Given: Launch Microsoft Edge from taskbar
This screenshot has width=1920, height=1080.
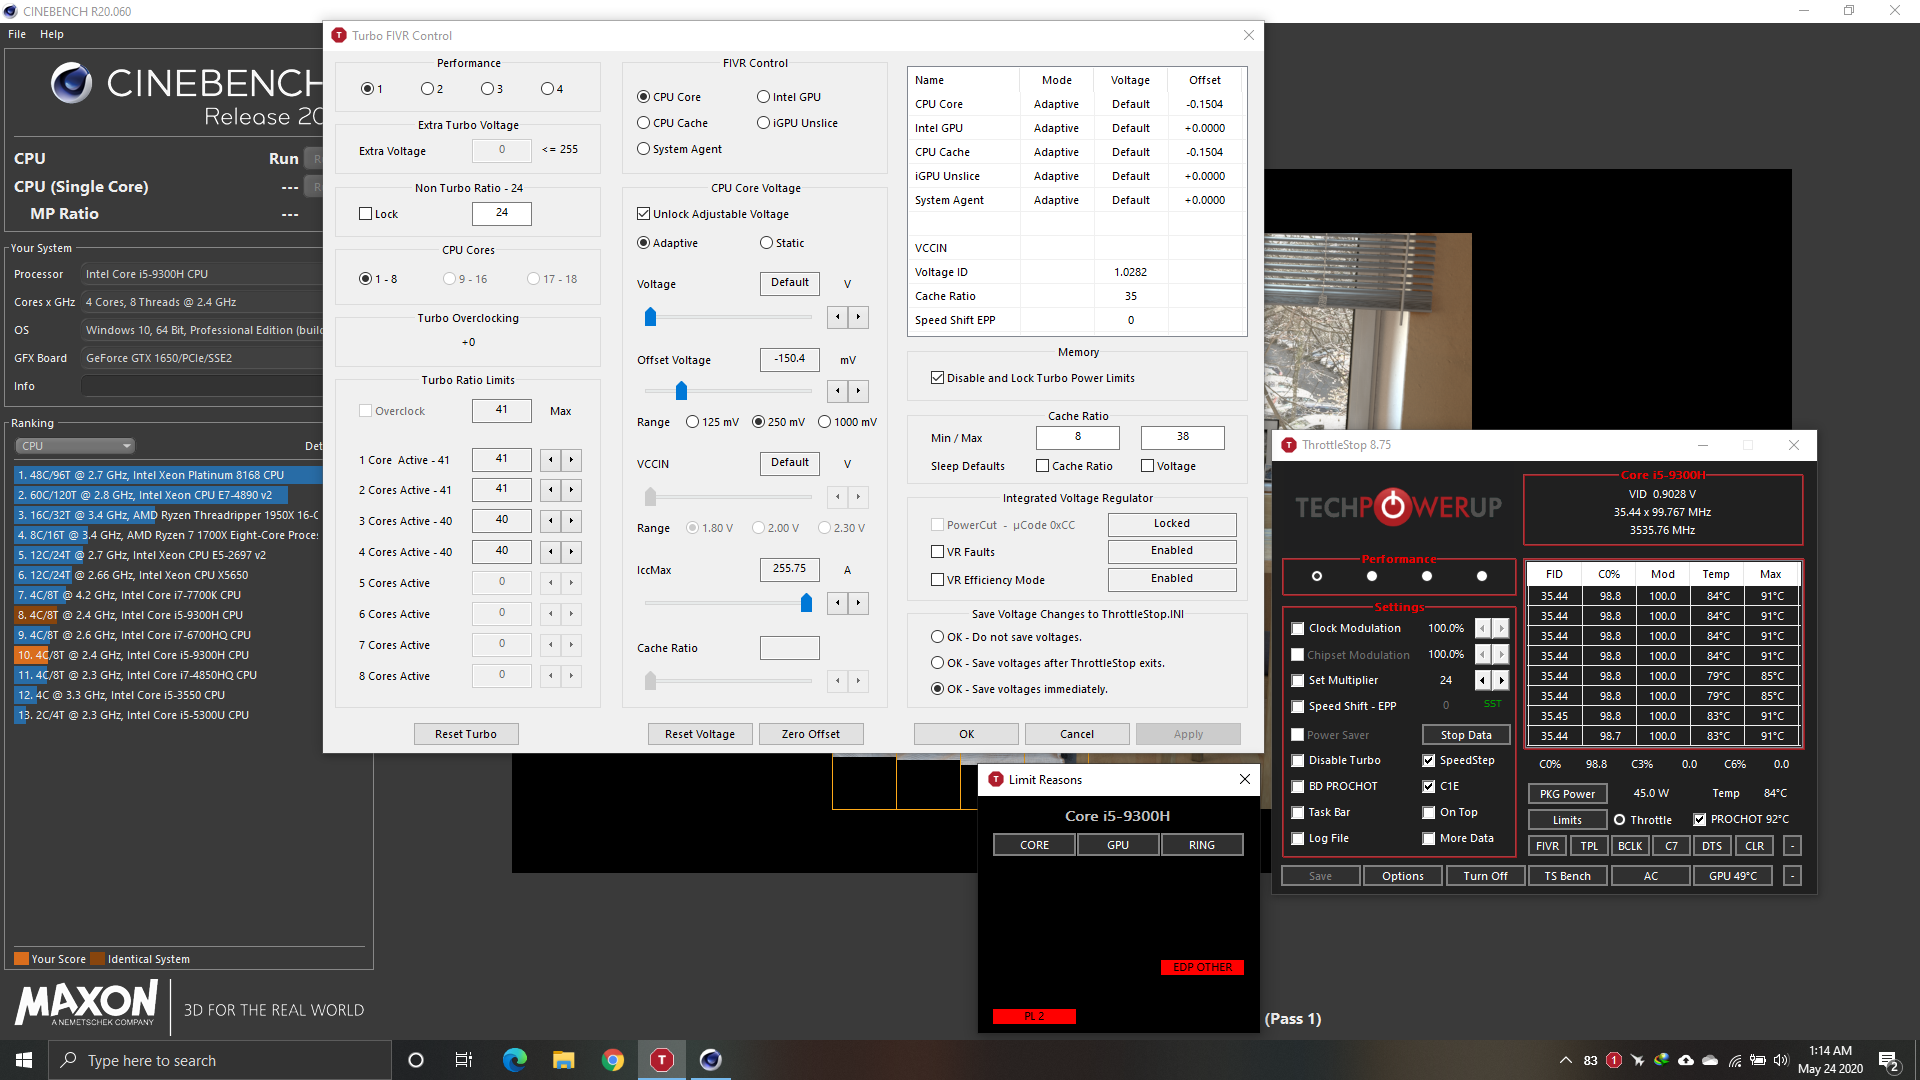Looking at the screenshot, I should tap(514, 1060).
